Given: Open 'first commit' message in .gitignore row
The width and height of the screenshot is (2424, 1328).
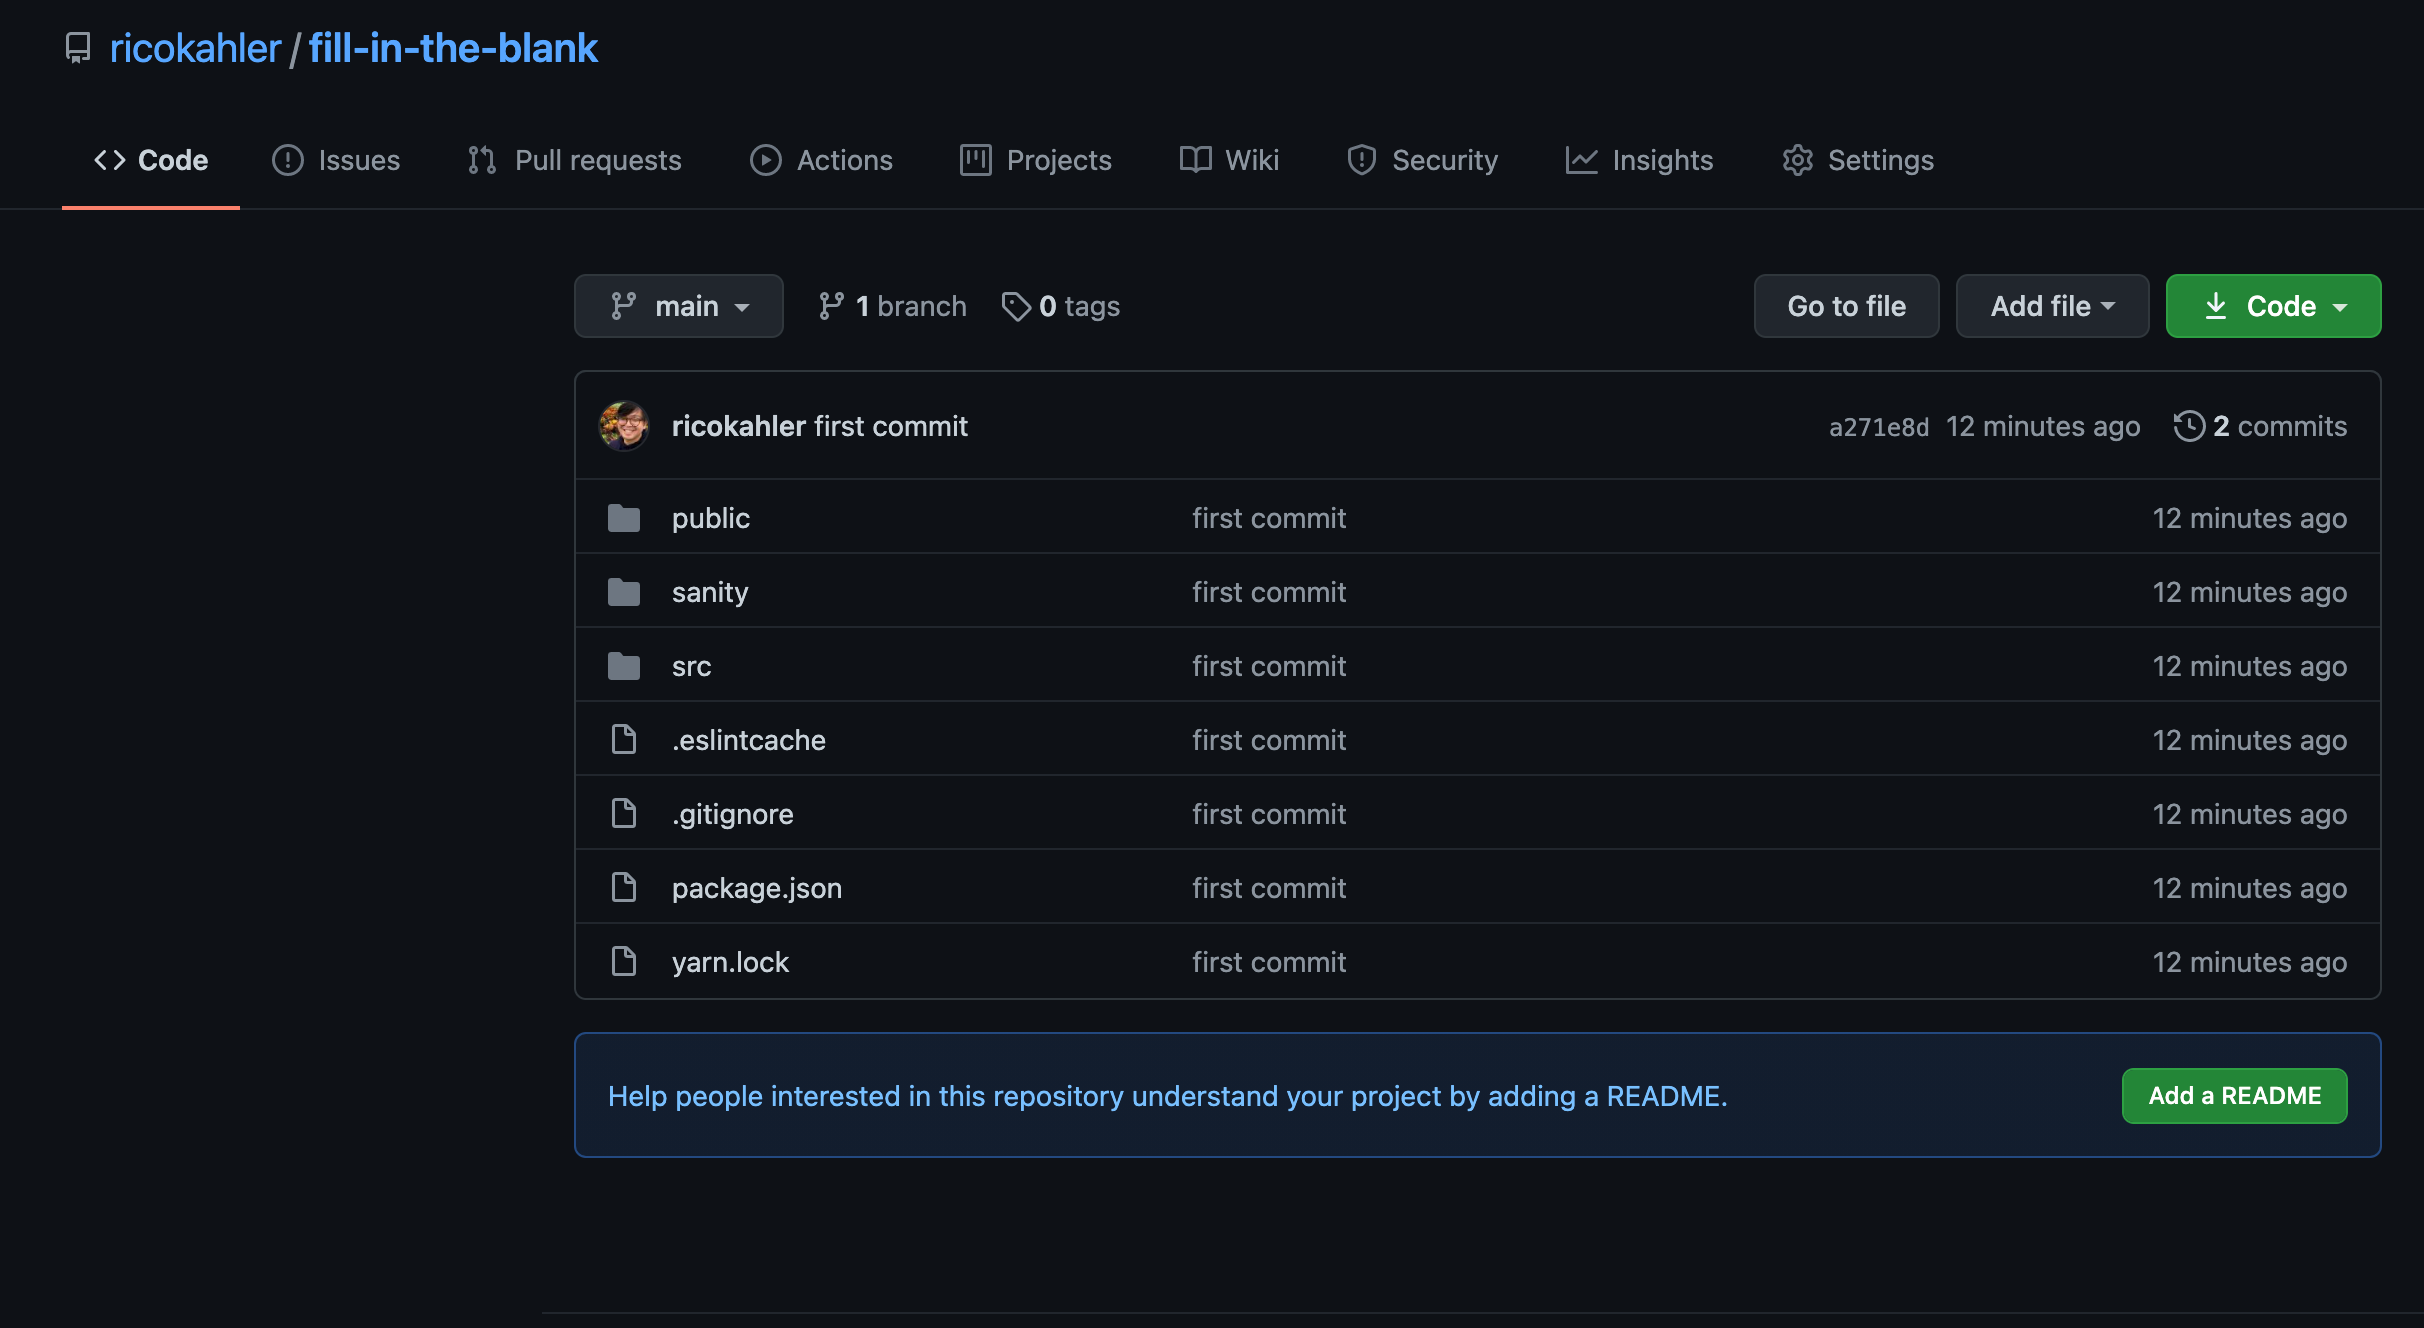Looking at the screenshot, I should coord(1269,814).
